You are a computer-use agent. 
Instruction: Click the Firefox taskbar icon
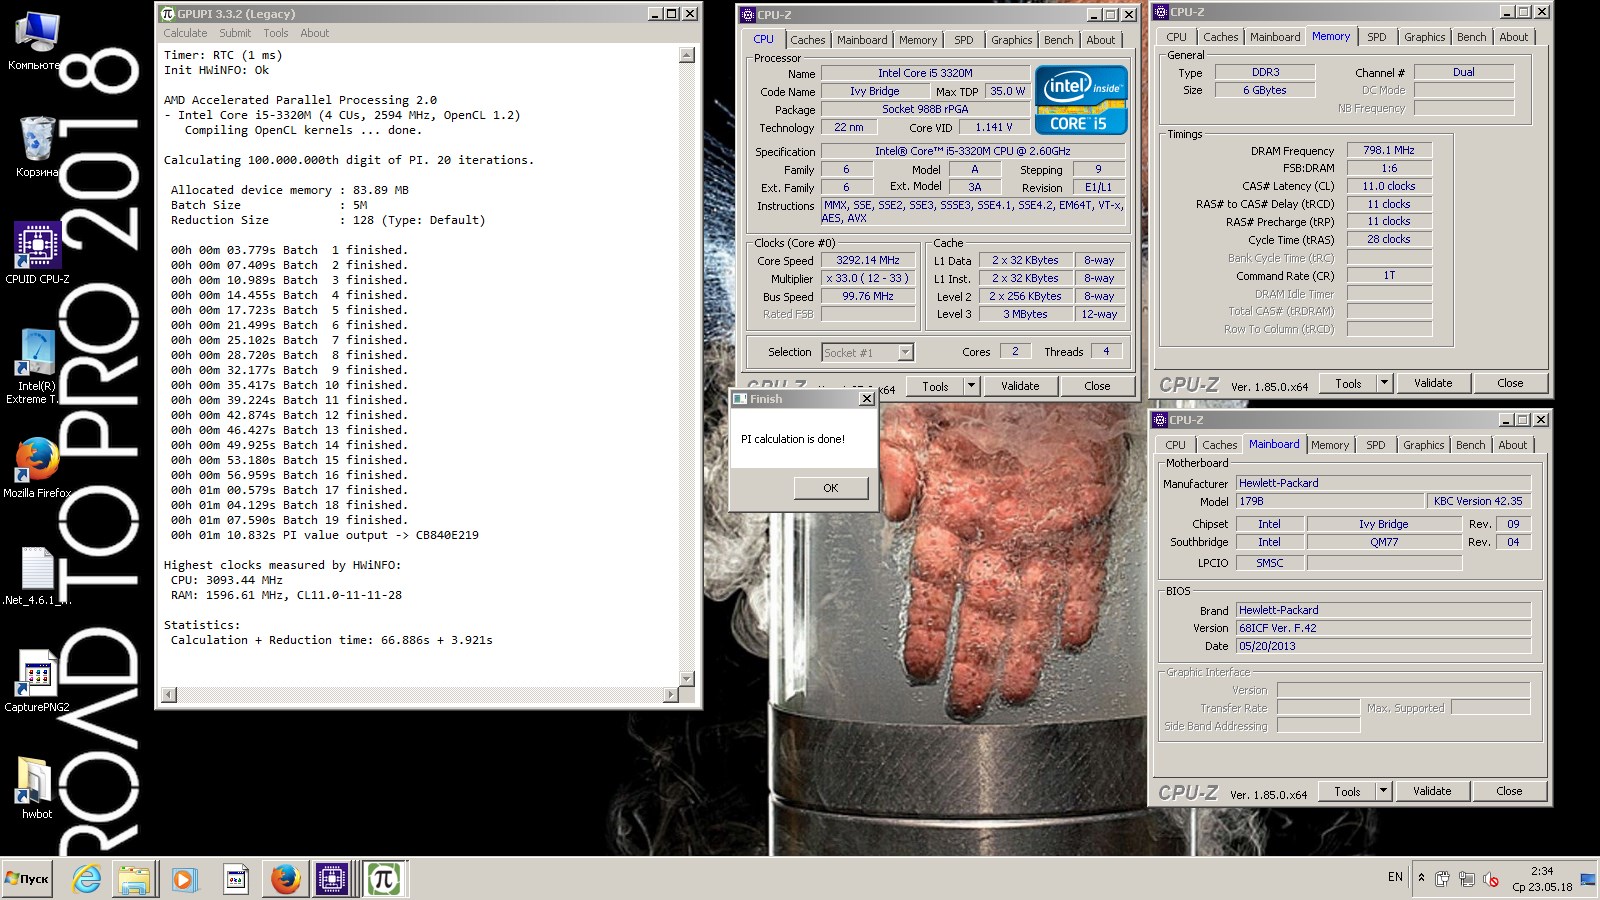pyautogui.click(x=285, y=879)
